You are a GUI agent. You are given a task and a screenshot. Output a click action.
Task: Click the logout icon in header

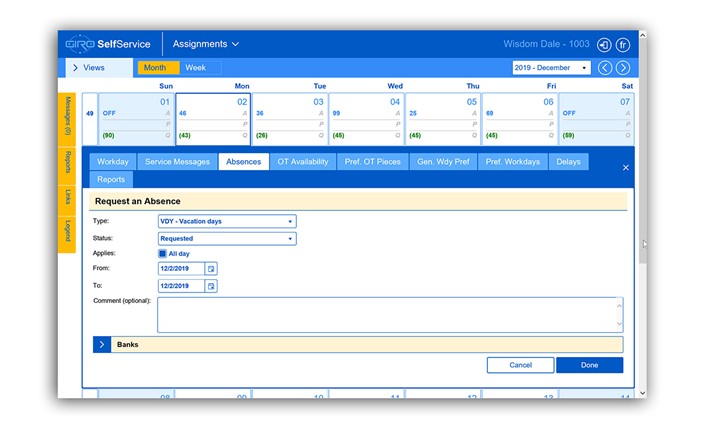(604, 45)
